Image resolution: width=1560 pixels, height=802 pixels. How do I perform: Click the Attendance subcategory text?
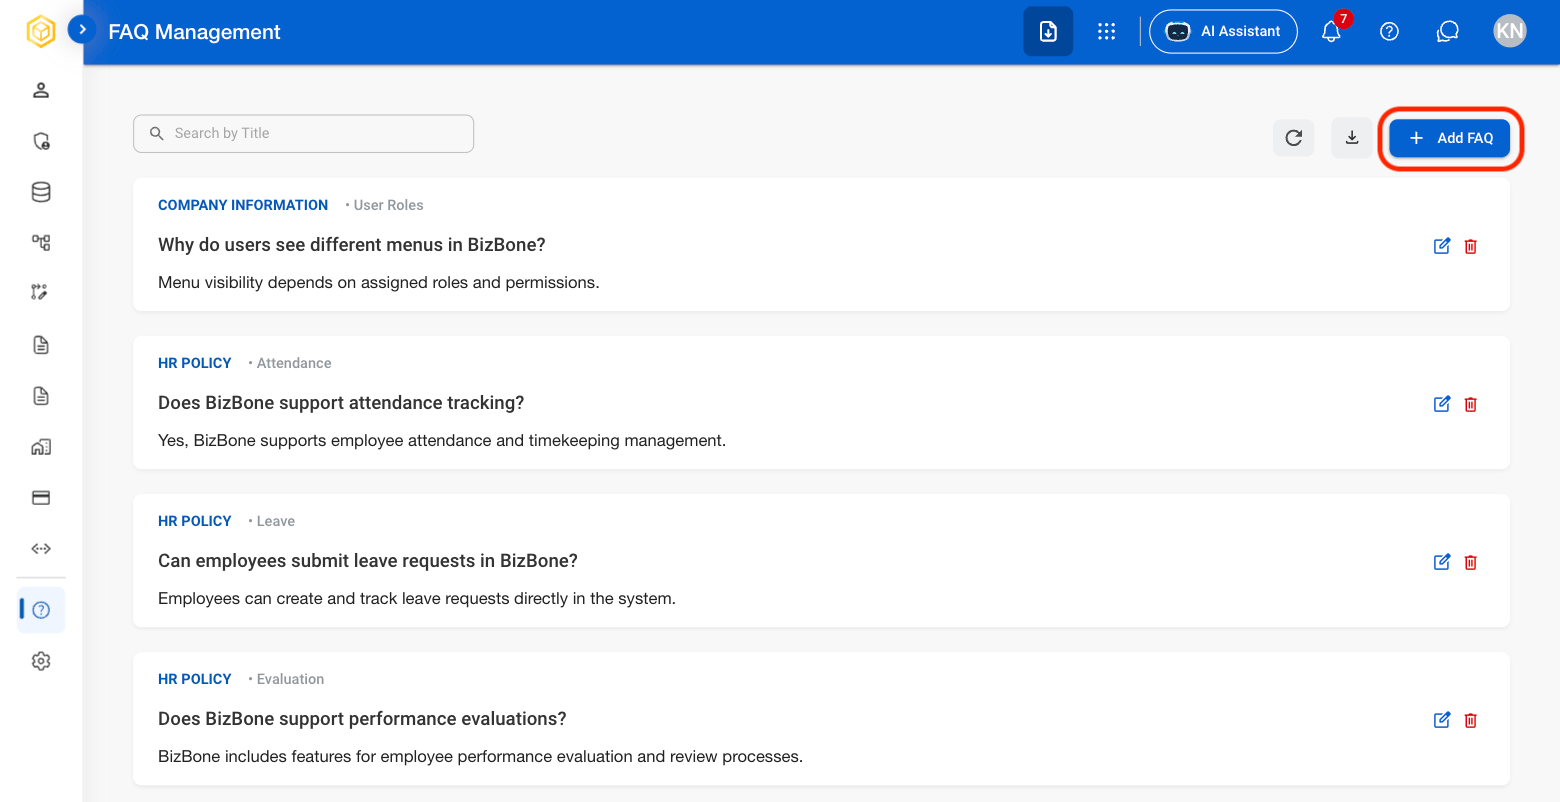coord(294,363)
